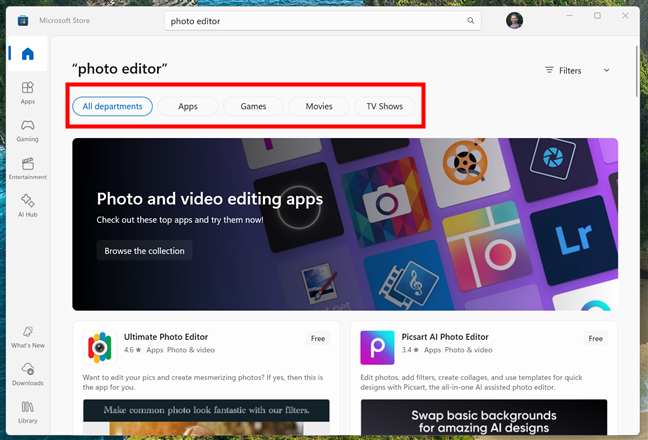Image resolution: width=648 pixels, height=440 pixels.
Task: Filter results by Apps
Action: click(188, 107)
